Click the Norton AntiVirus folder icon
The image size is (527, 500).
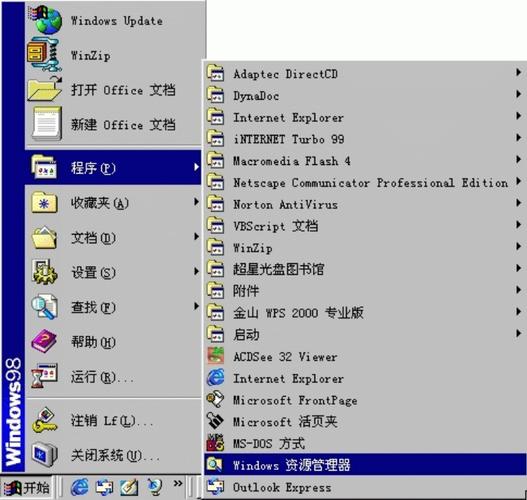click(215, 204)
